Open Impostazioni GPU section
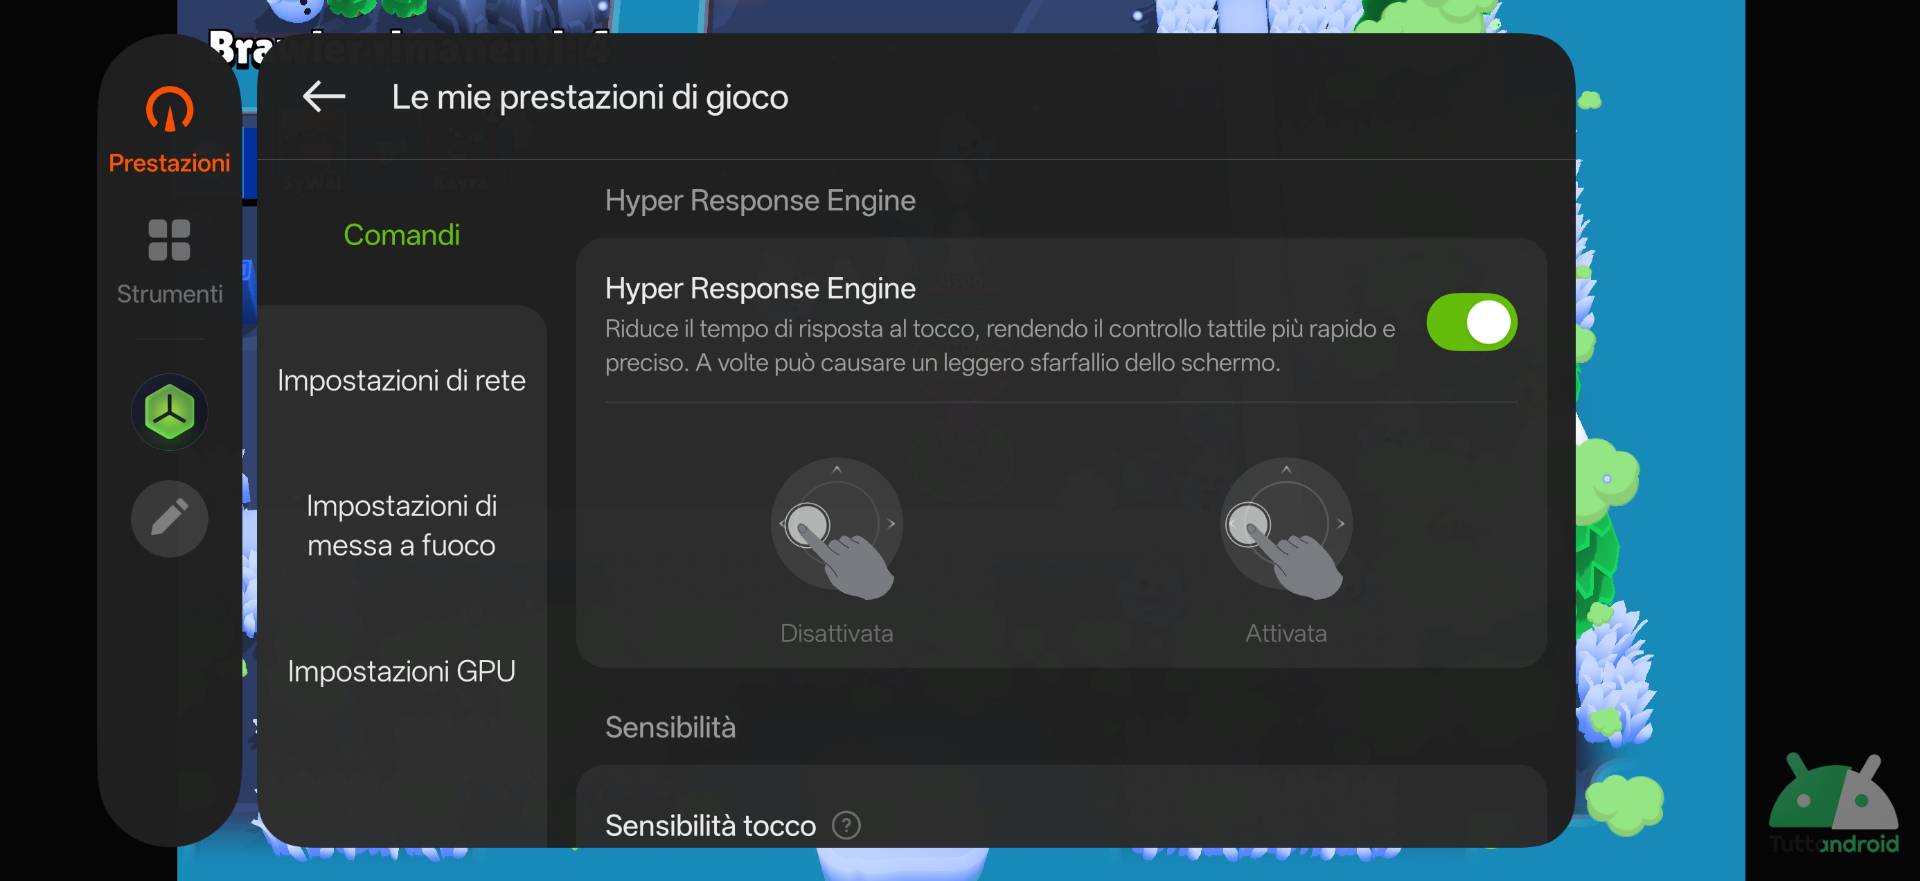 point(401,671)
